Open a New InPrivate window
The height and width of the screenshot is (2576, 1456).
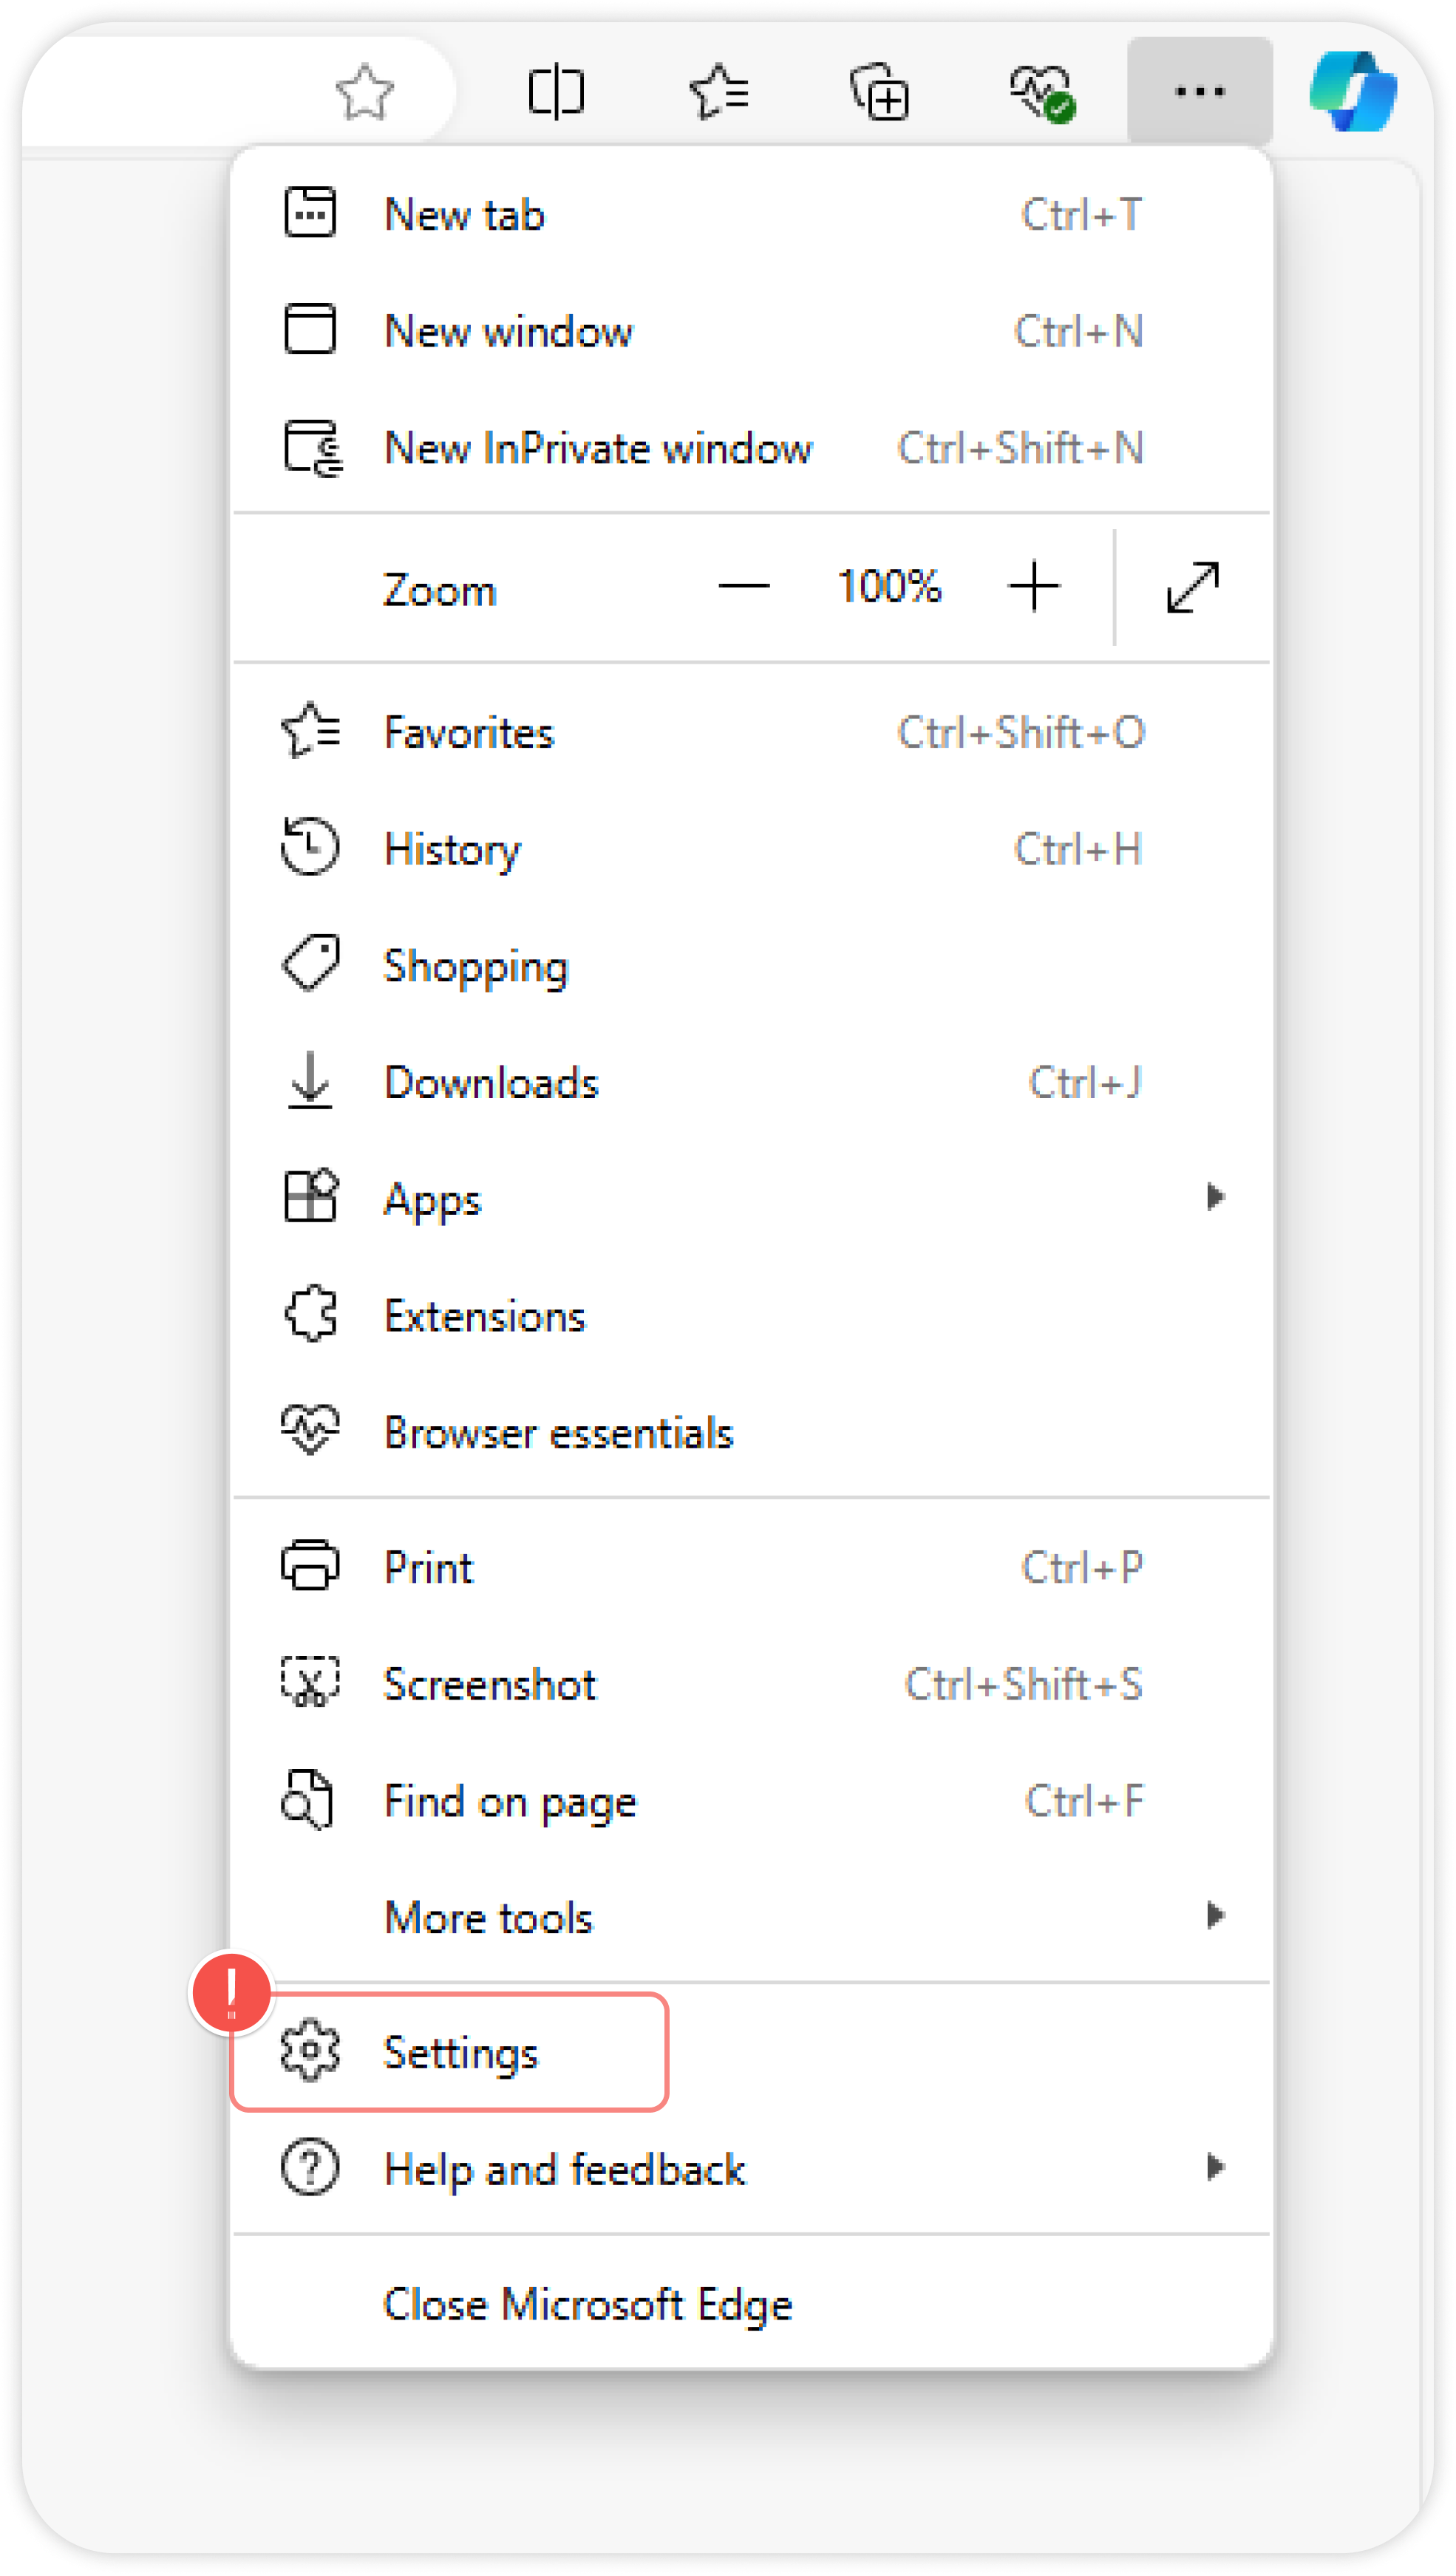point(599,448)
